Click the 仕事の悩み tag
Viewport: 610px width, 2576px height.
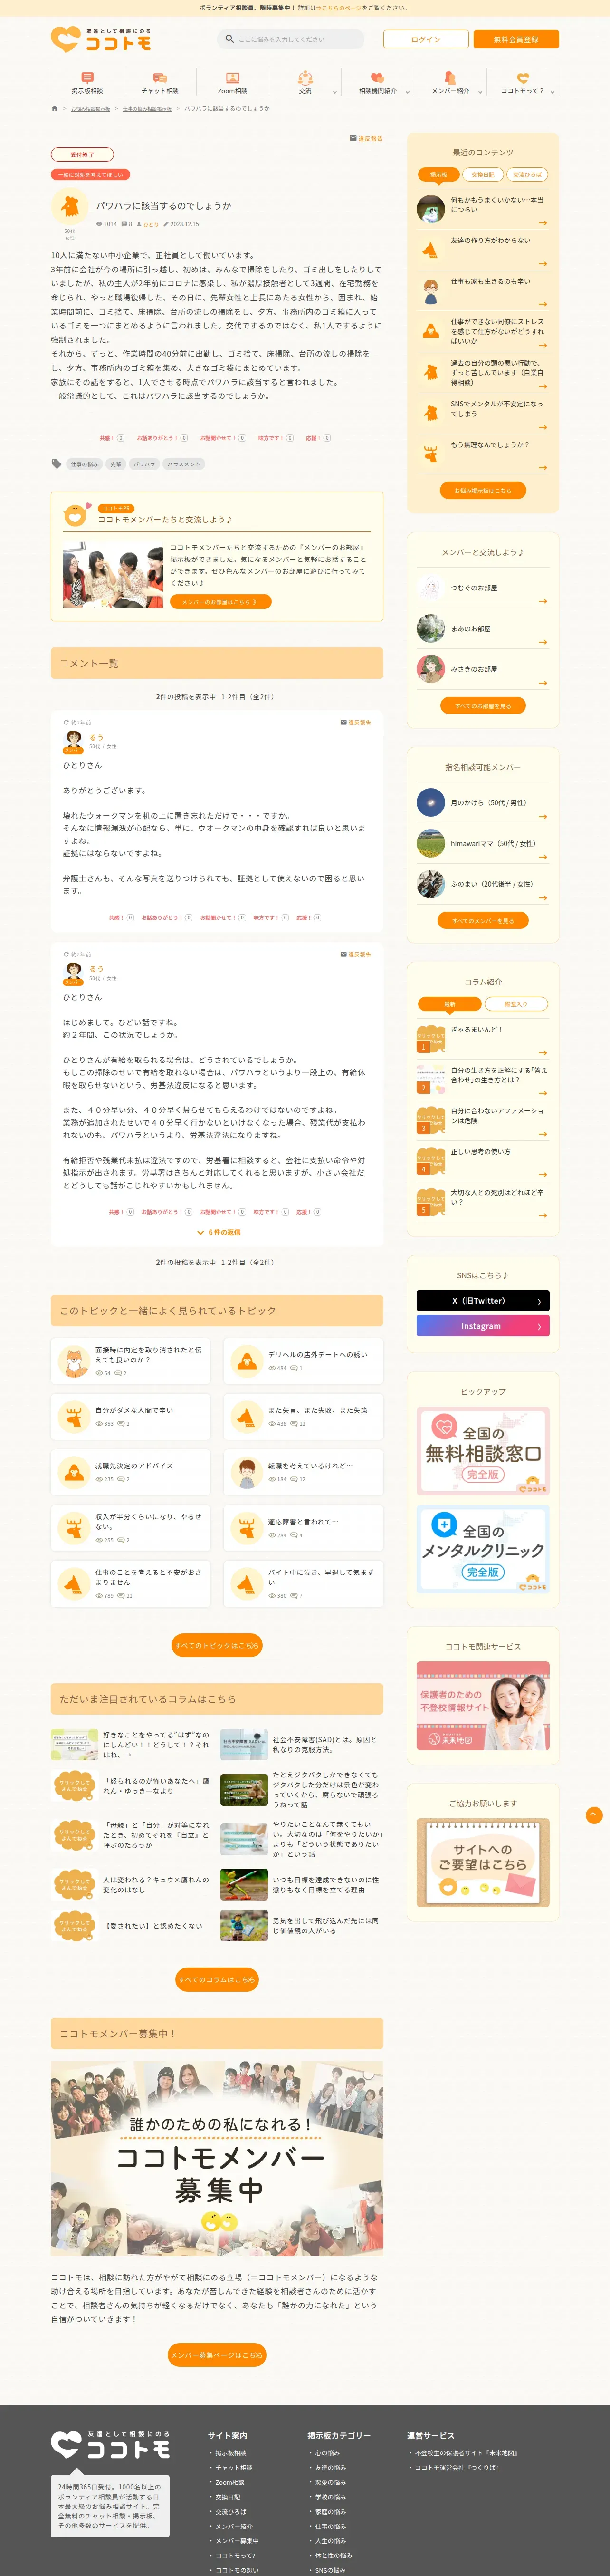pyautogui.click(x=84, y=464)
